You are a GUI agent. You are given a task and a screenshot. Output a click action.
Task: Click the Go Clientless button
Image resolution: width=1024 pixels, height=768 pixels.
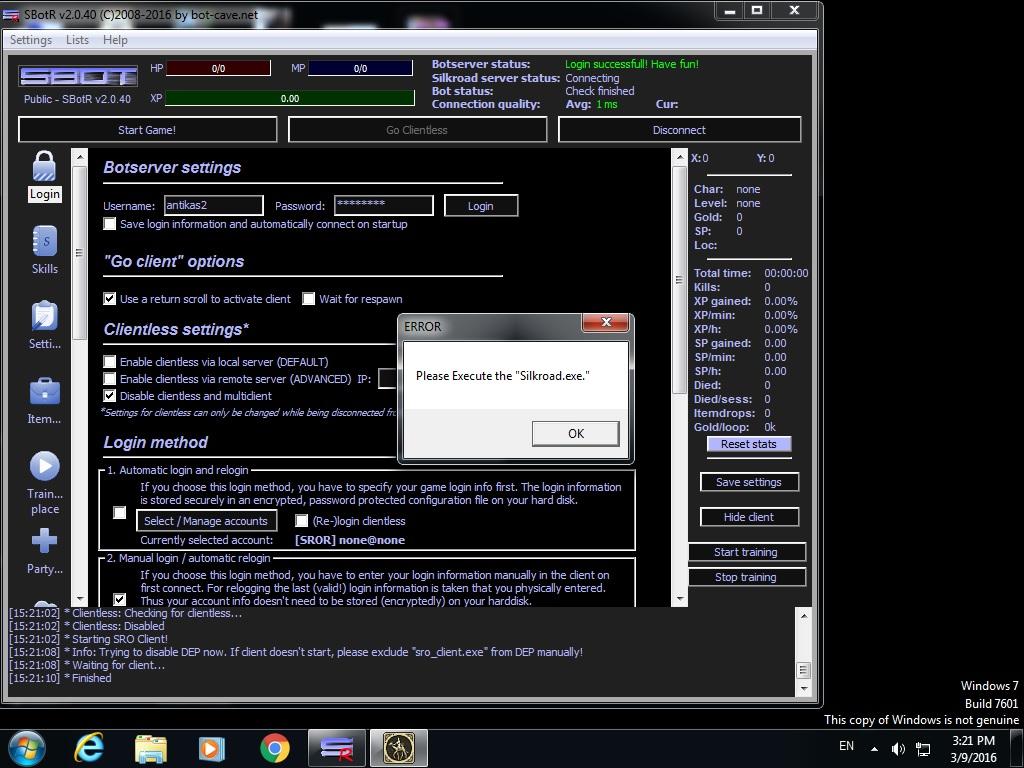417,129
